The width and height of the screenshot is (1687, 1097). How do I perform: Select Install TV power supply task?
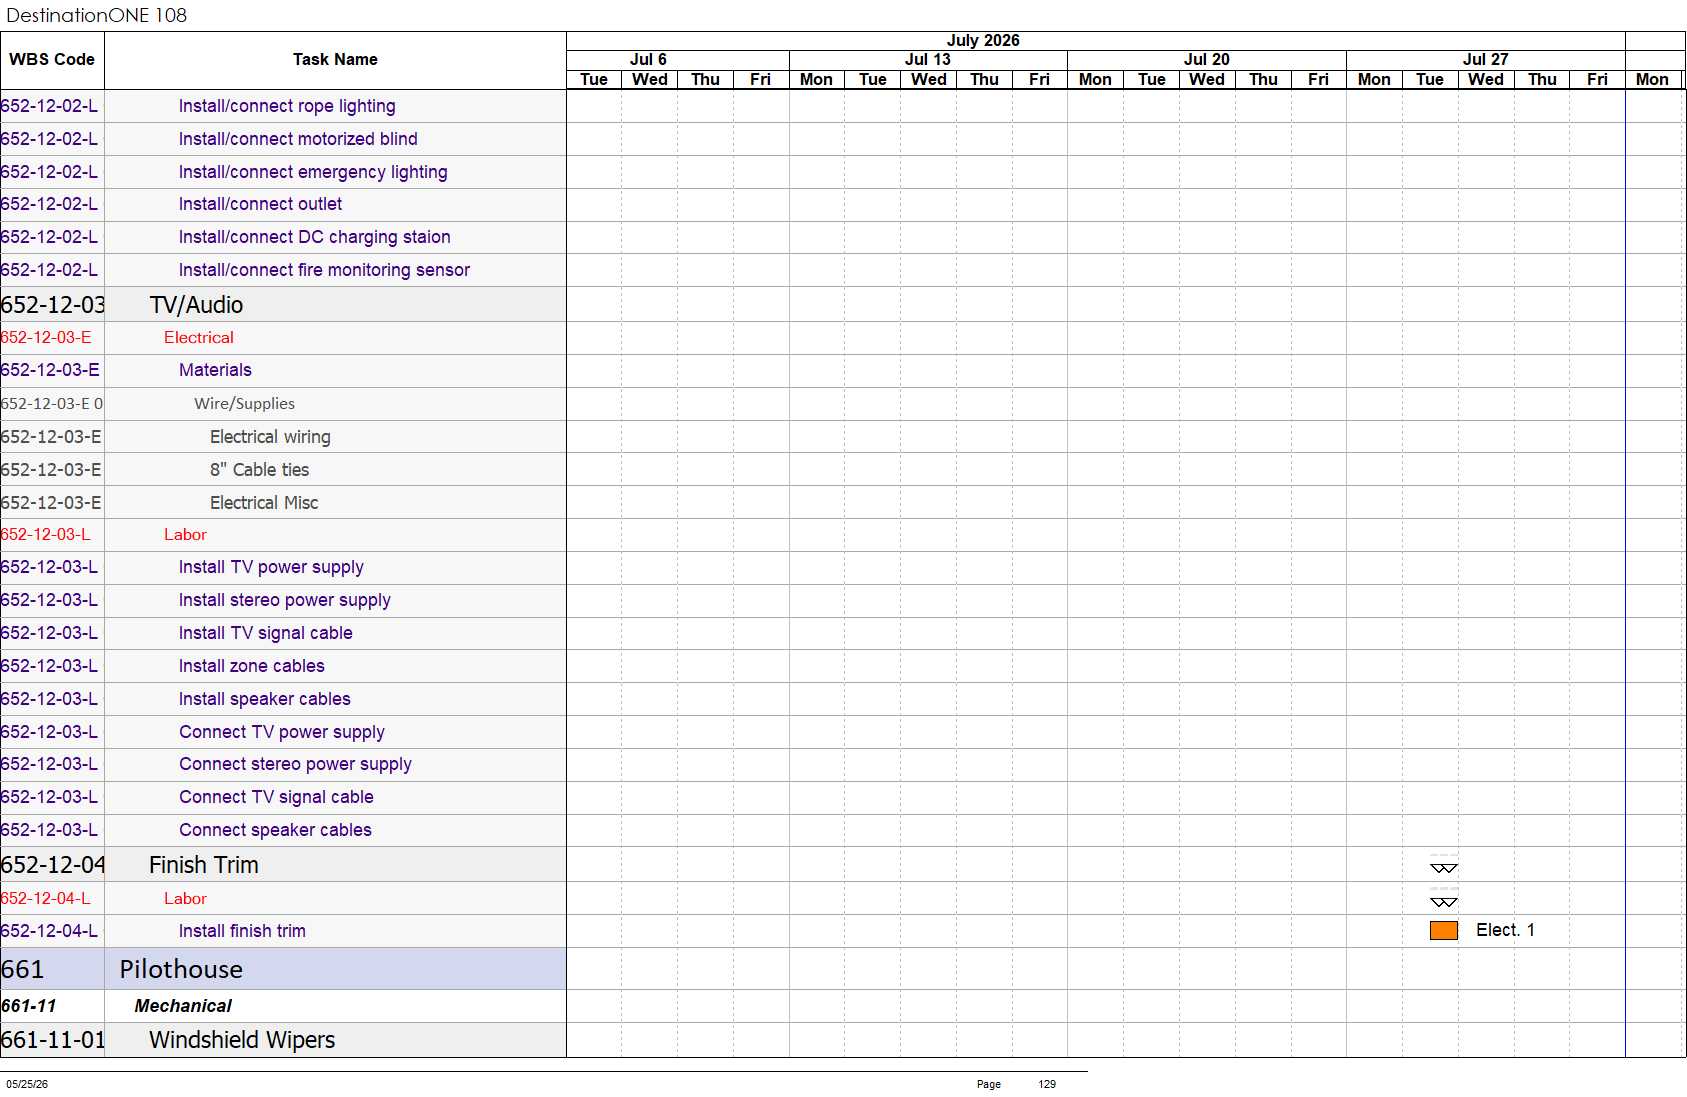(x=271, y=567)
